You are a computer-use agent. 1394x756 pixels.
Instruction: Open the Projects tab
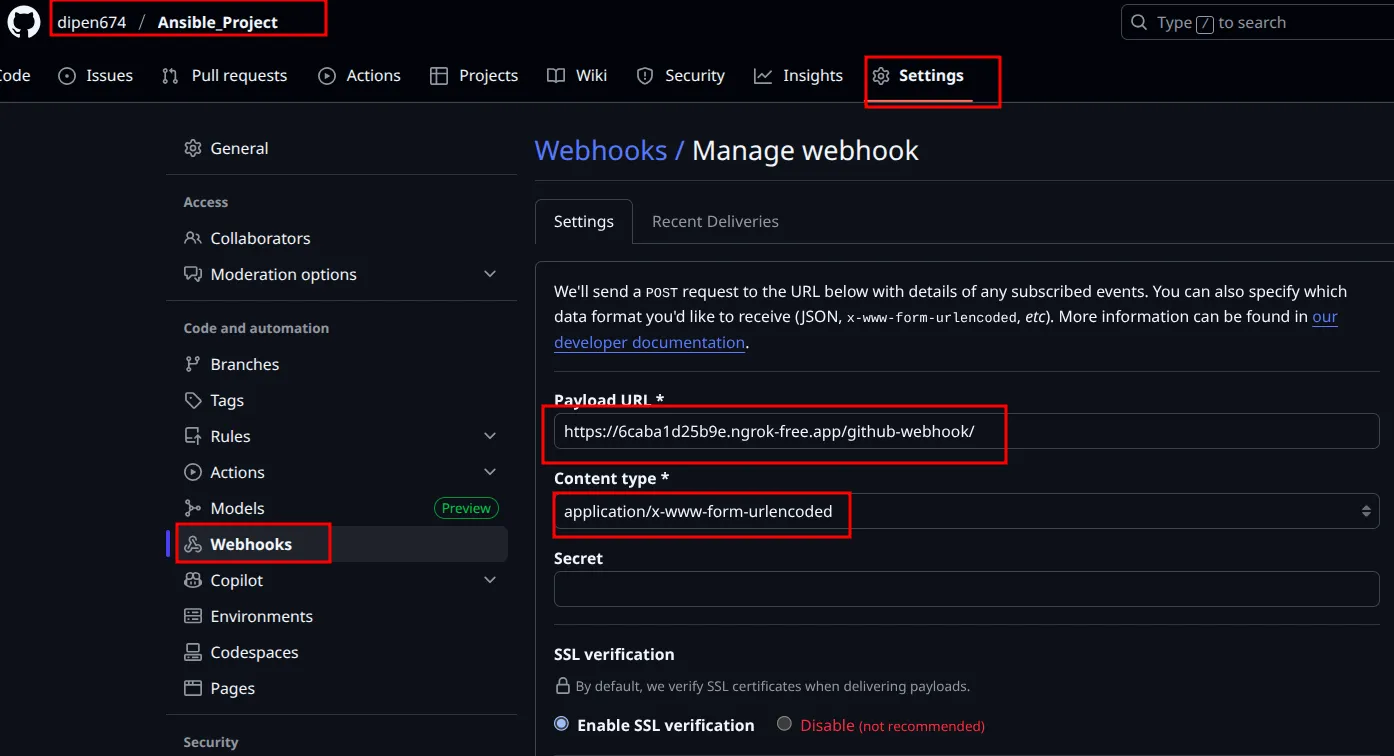(x=474, y=76)
